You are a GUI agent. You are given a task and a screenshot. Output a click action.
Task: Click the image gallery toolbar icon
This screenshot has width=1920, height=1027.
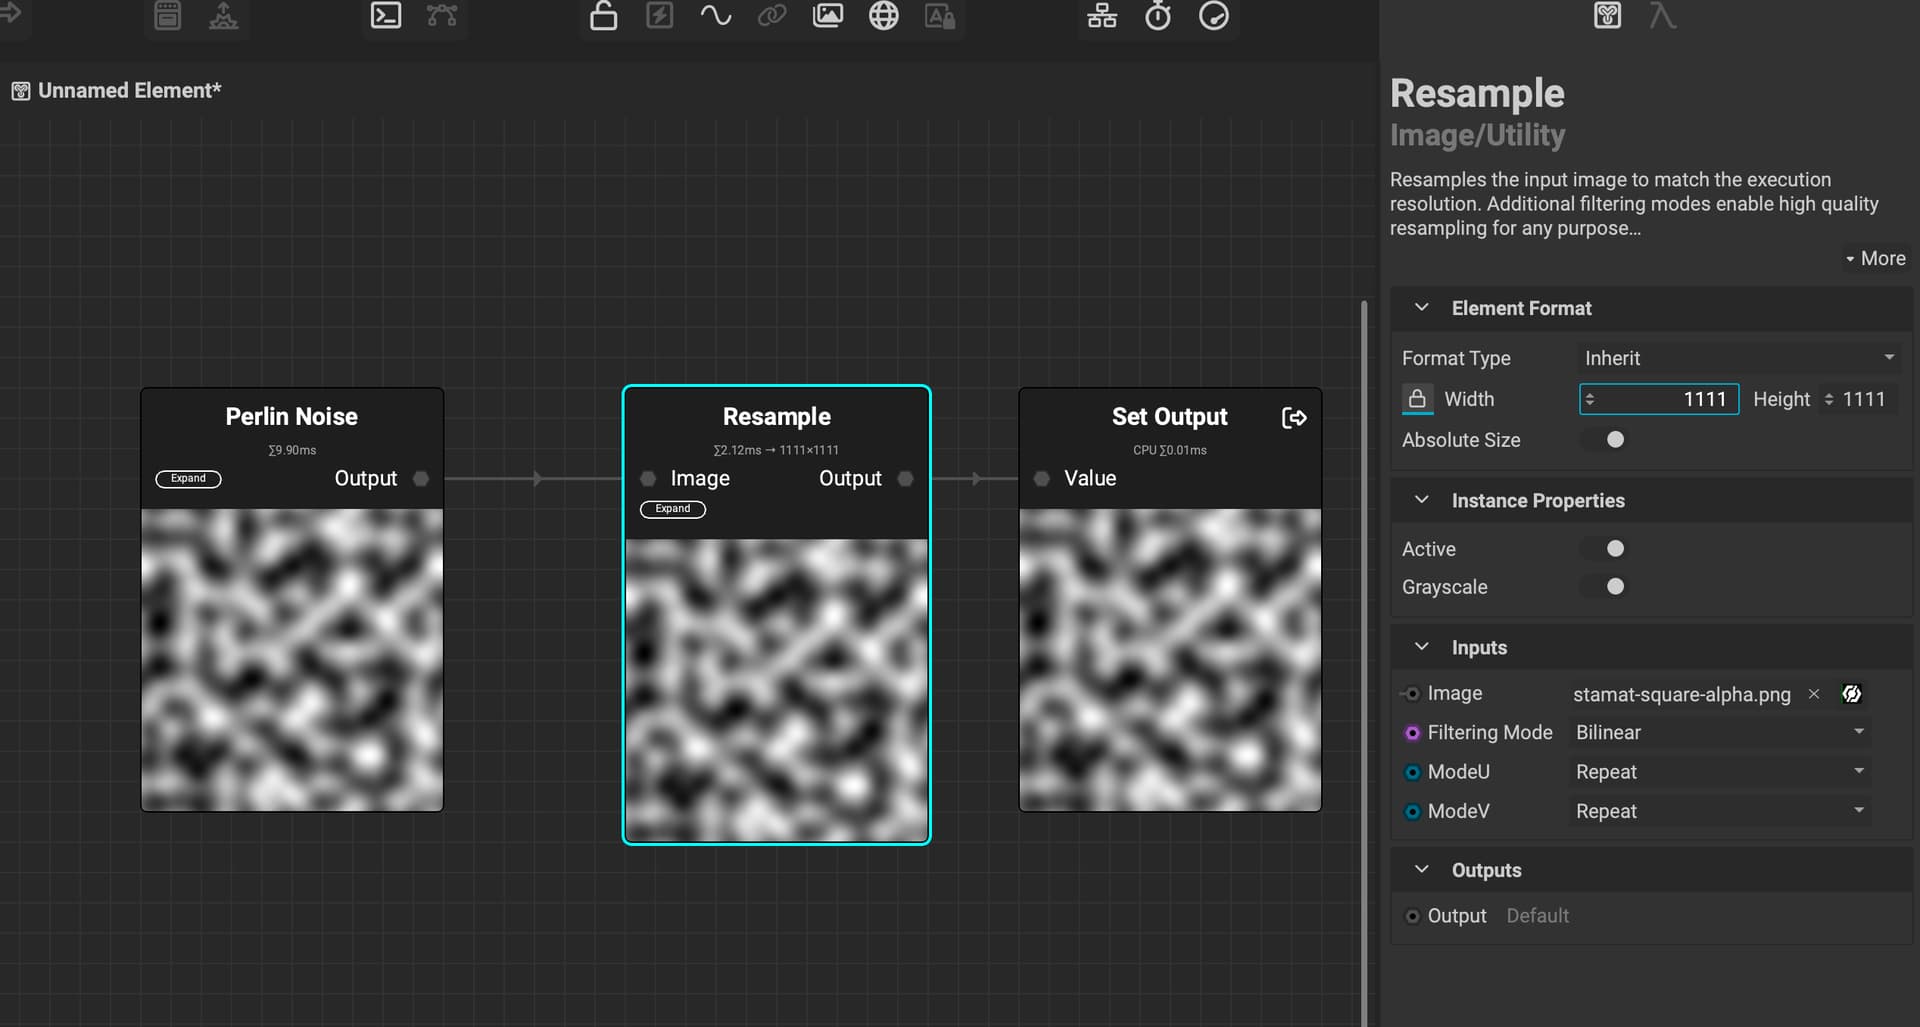click(827, 16)
